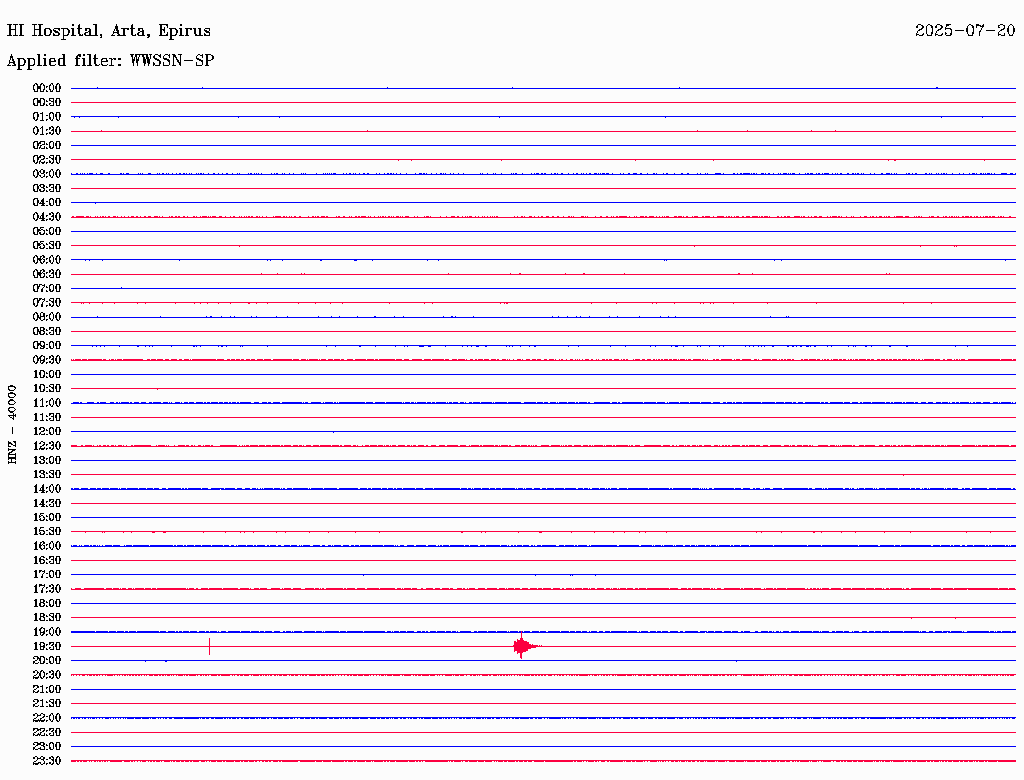Click the 09:30 time label
The image size is (1024, 780).
coord(47,360)
